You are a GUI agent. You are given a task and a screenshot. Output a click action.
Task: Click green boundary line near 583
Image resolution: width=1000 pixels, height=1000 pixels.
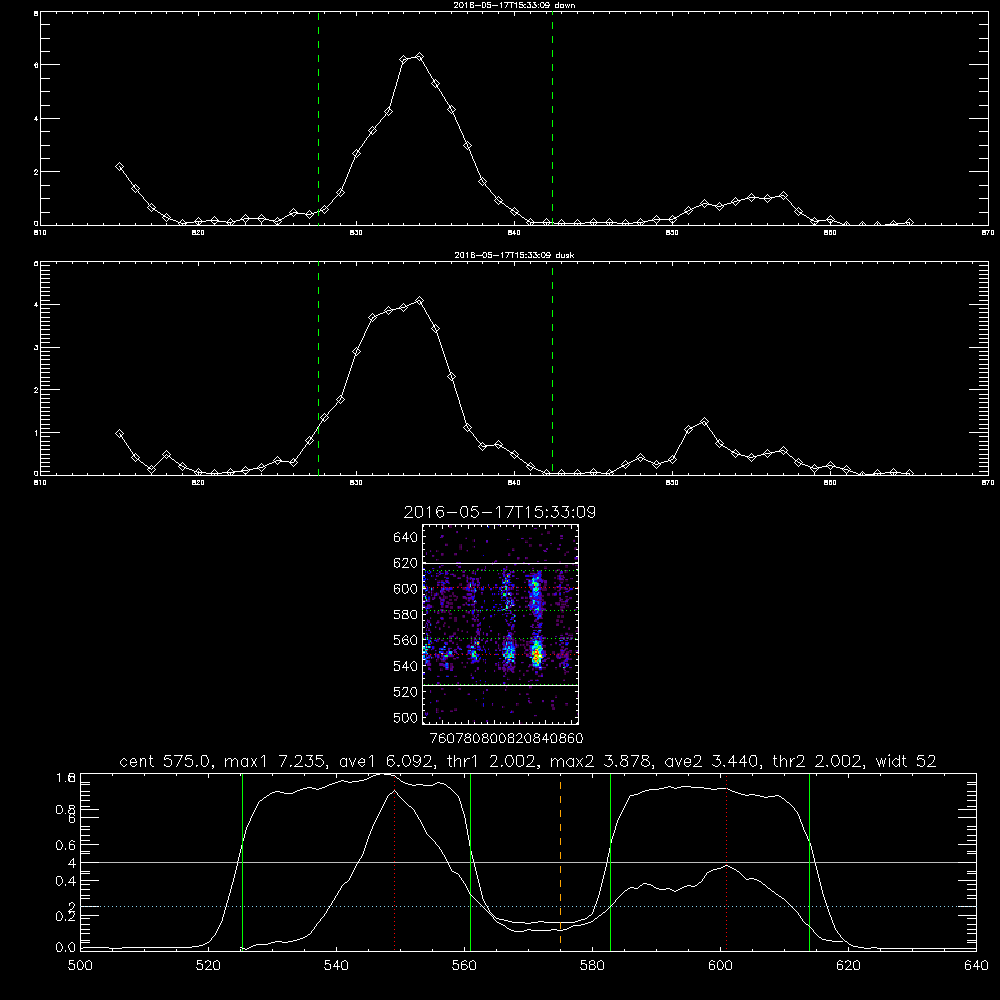[610, 861]
